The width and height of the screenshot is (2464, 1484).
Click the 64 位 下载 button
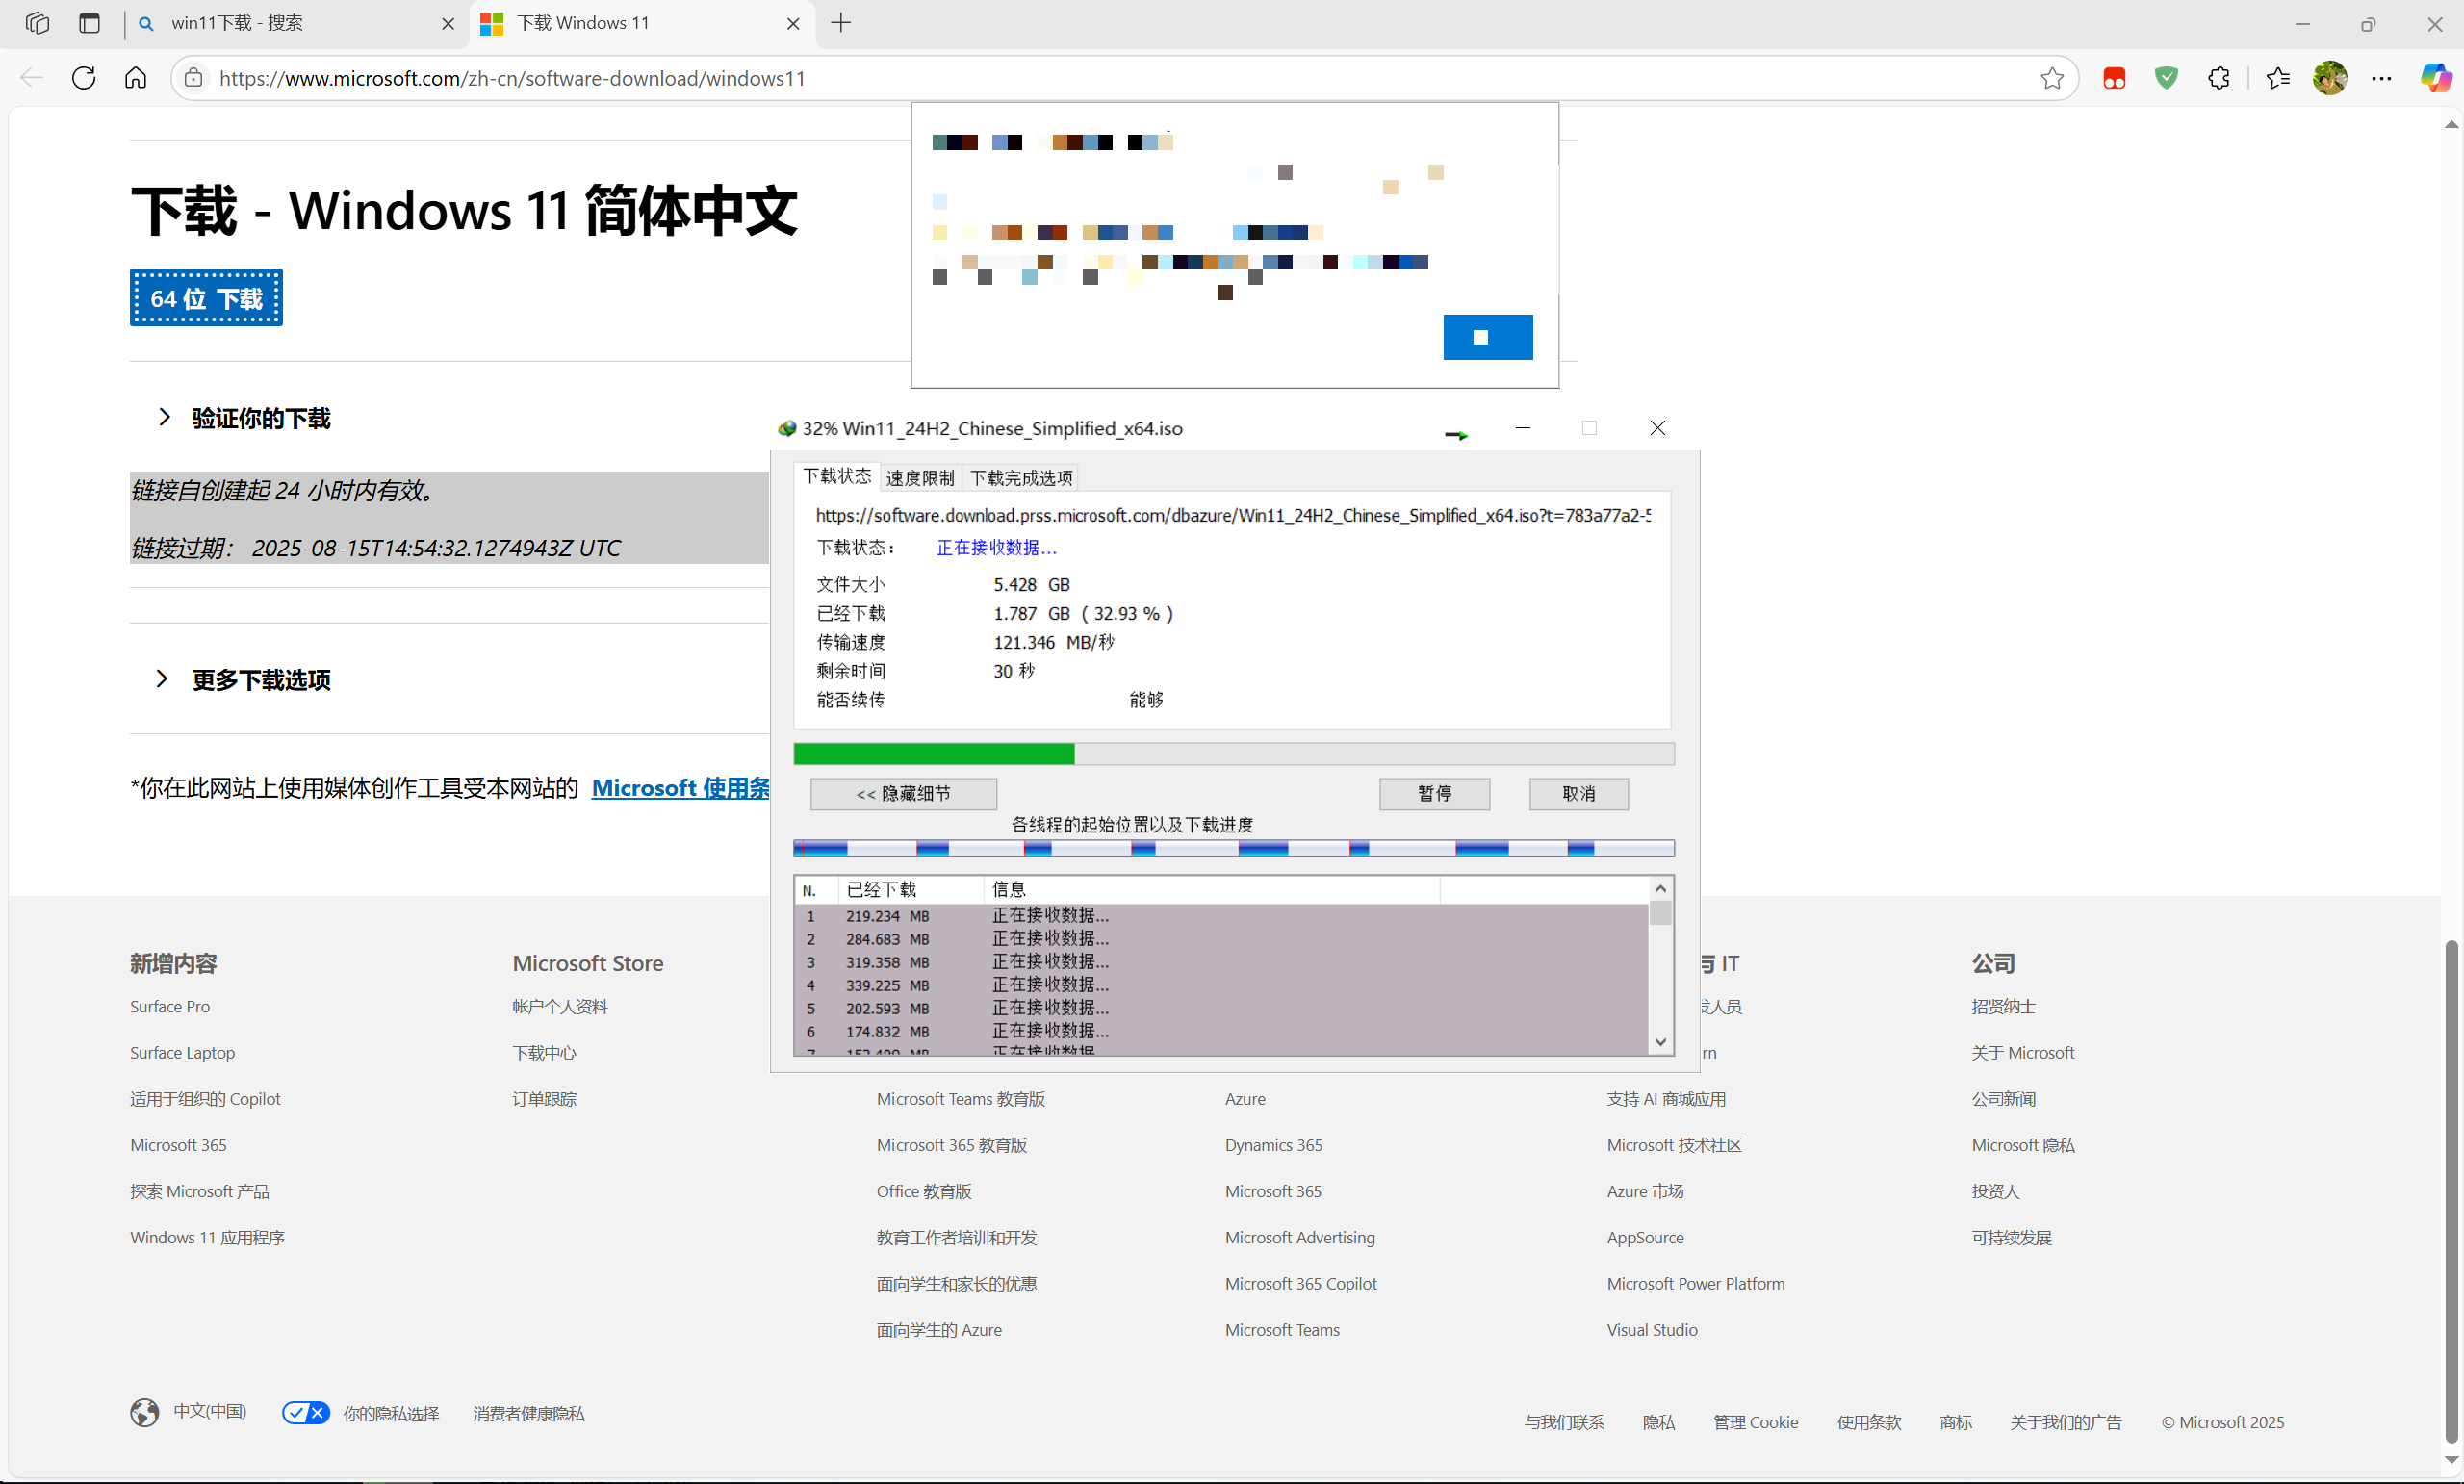pyautogui.click(x=206, y=298)
